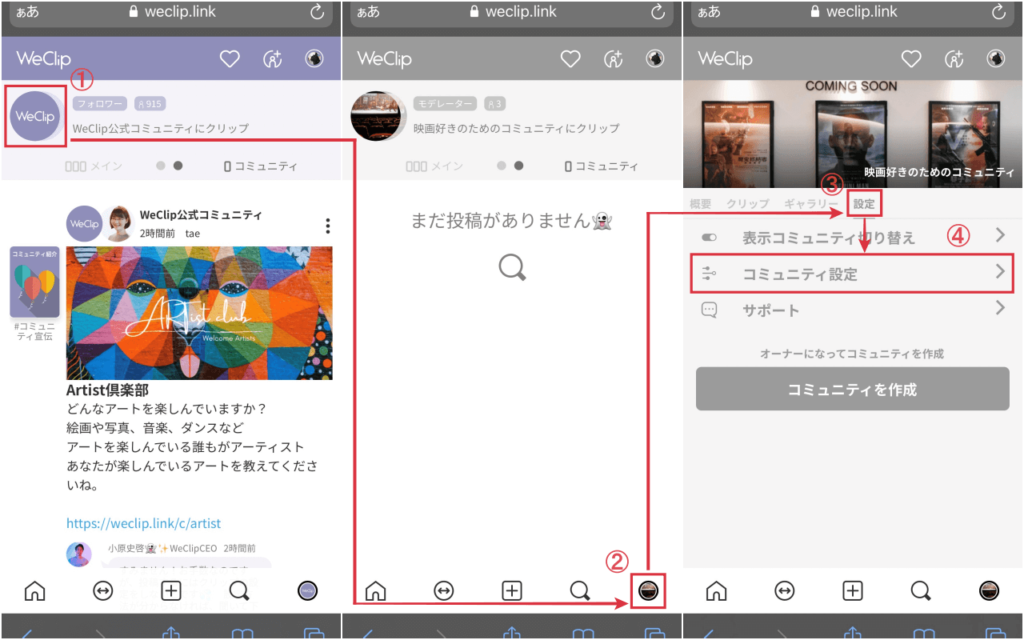Tap the WeClip logo in the left phone header
The image size is (1024, 640).
(44, 59)
